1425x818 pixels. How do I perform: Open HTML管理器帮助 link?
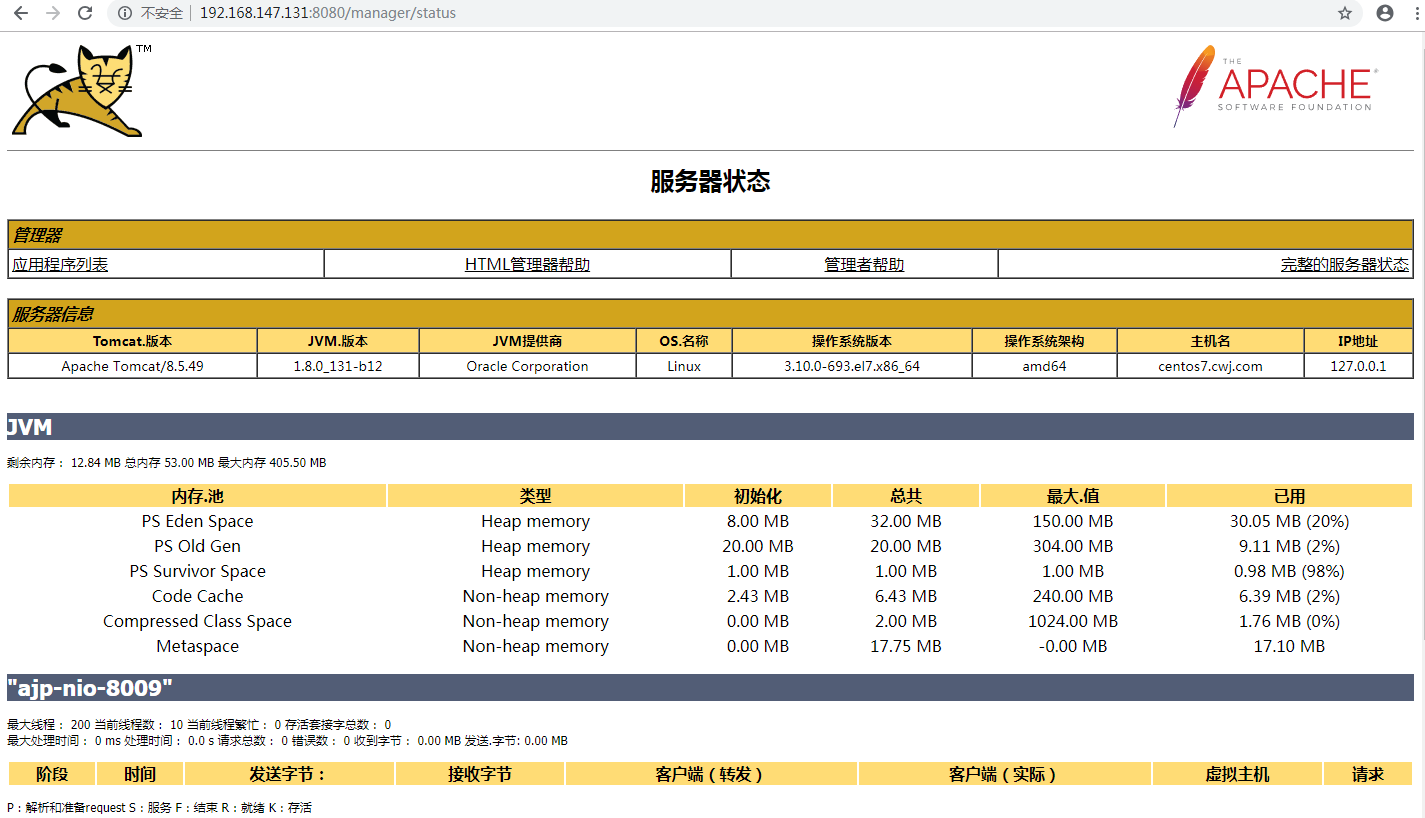tap(527, 265)
